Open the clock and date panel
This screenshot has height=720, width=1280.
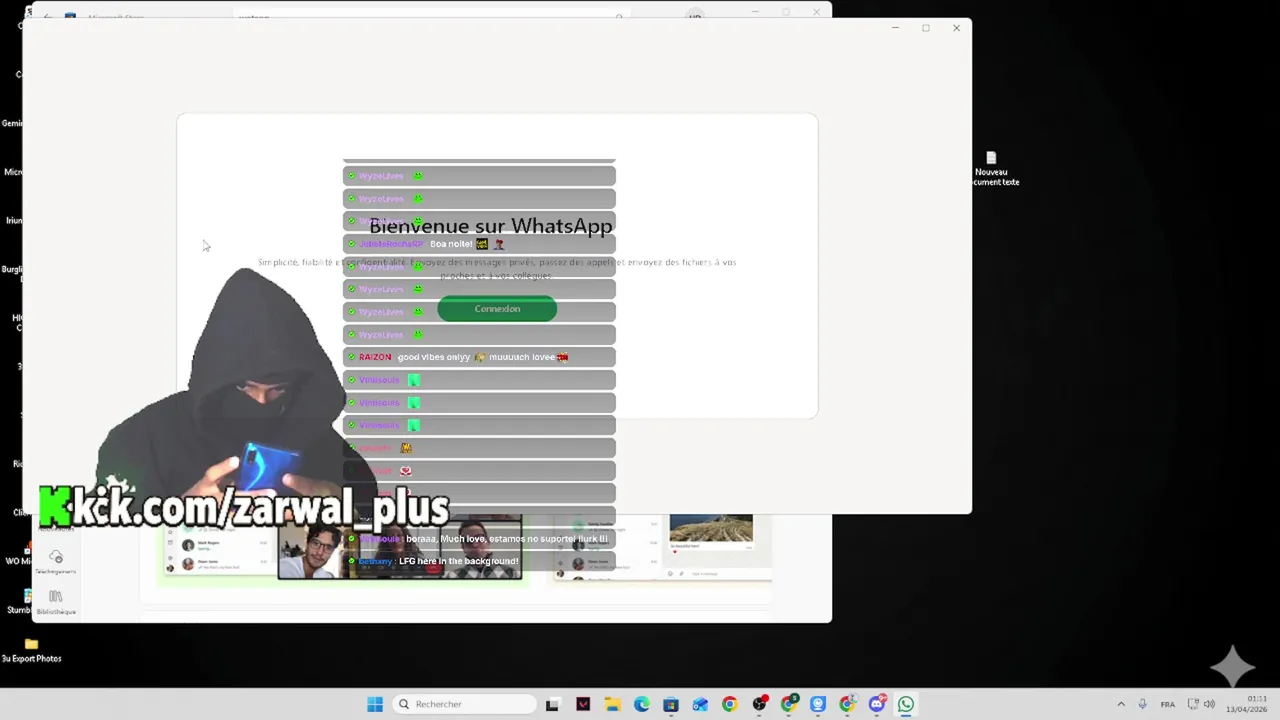point(1248,704)
